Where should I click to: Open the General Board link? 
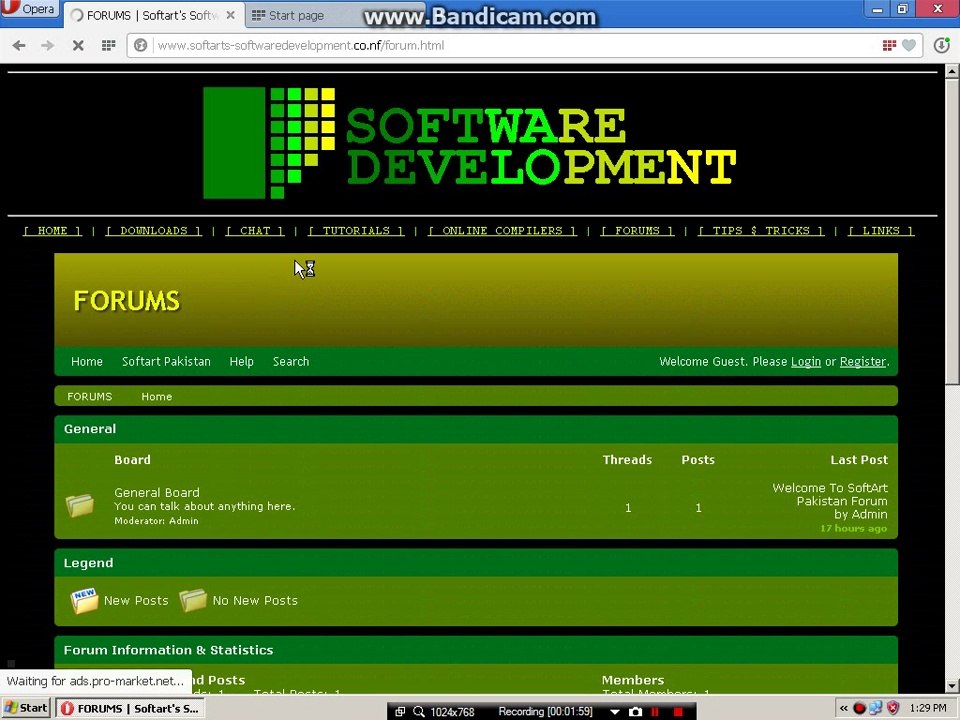[157, 492]
